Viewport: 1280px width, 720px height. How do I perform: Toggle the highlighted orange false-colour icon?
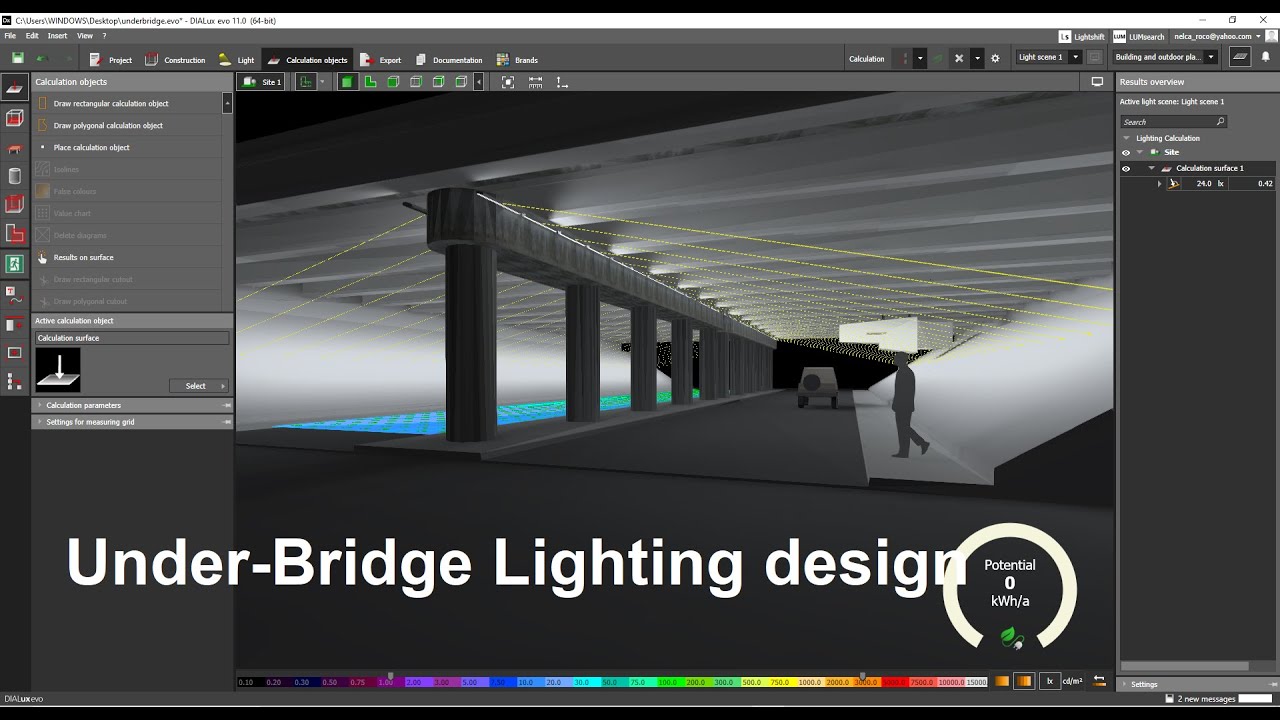click(x=1024, y=681)
